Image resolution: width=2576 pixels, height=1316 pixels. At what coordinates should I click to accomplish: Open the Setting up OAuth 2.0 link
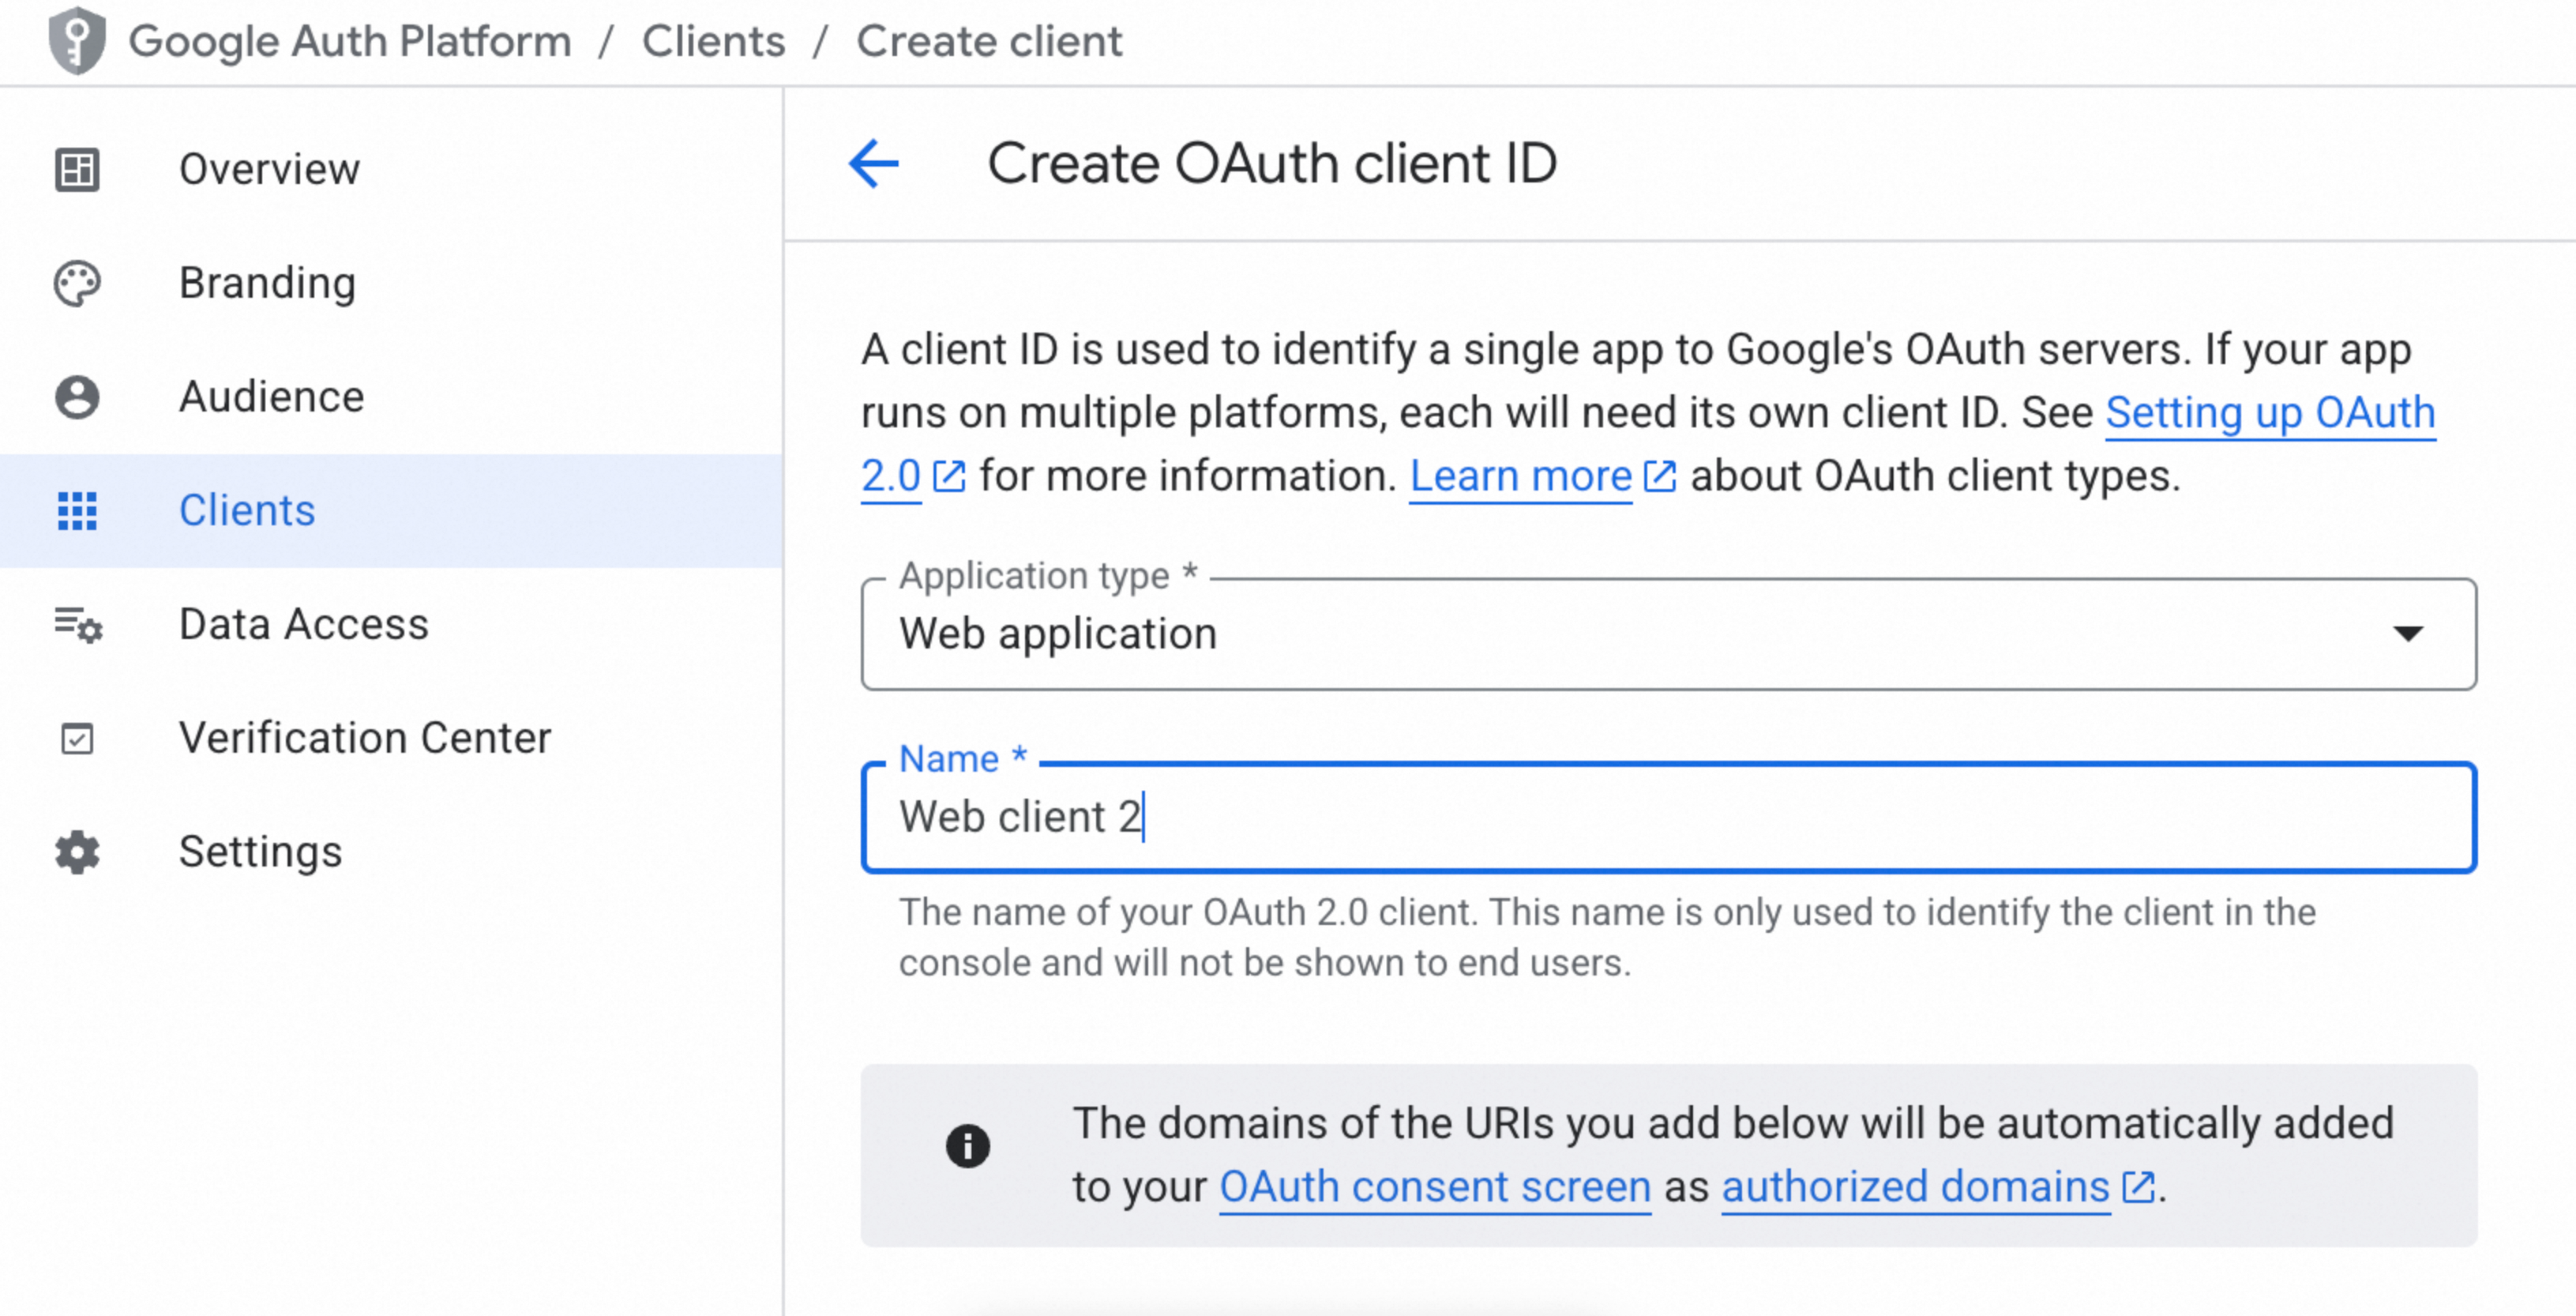tap(2270, 413)
